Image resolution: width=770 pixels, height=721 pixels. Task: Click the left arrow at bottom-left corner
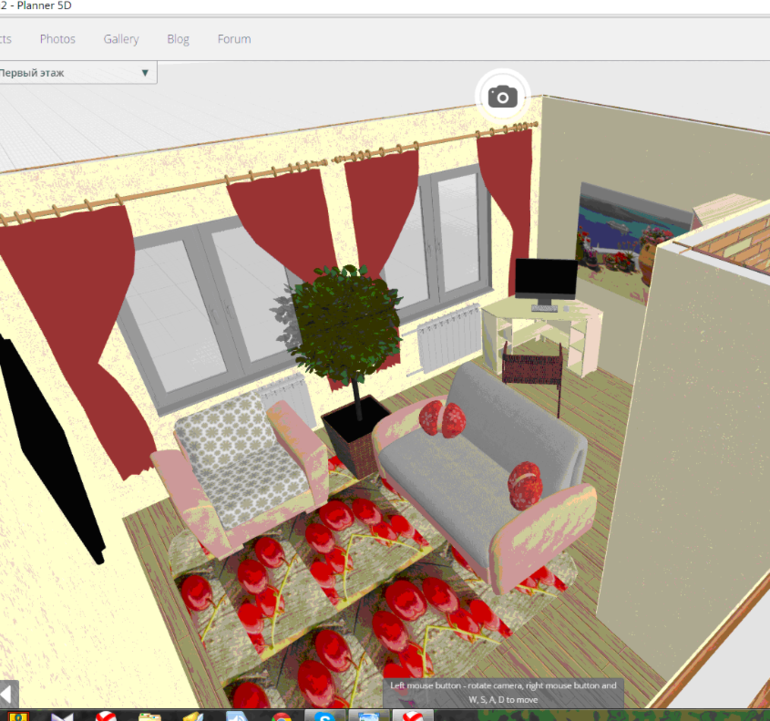[x=8, y=693]
